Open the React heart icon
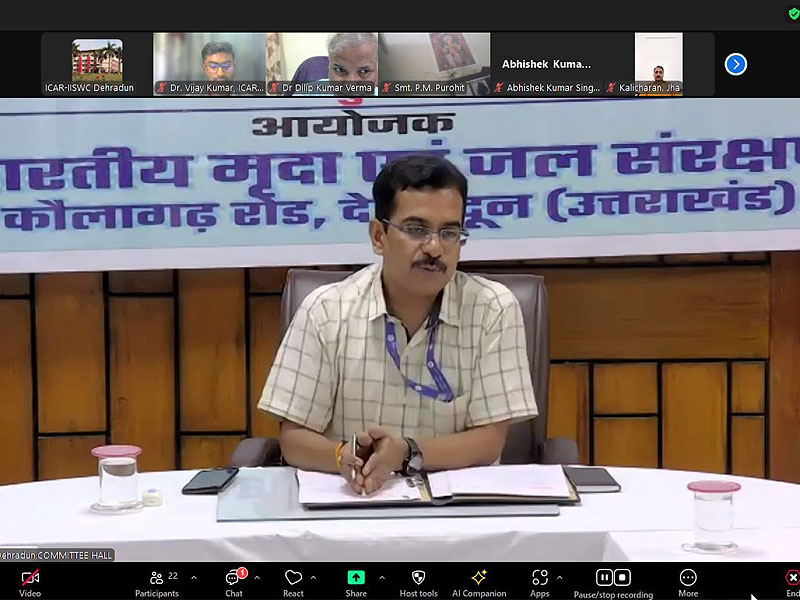 coord(293,578)
